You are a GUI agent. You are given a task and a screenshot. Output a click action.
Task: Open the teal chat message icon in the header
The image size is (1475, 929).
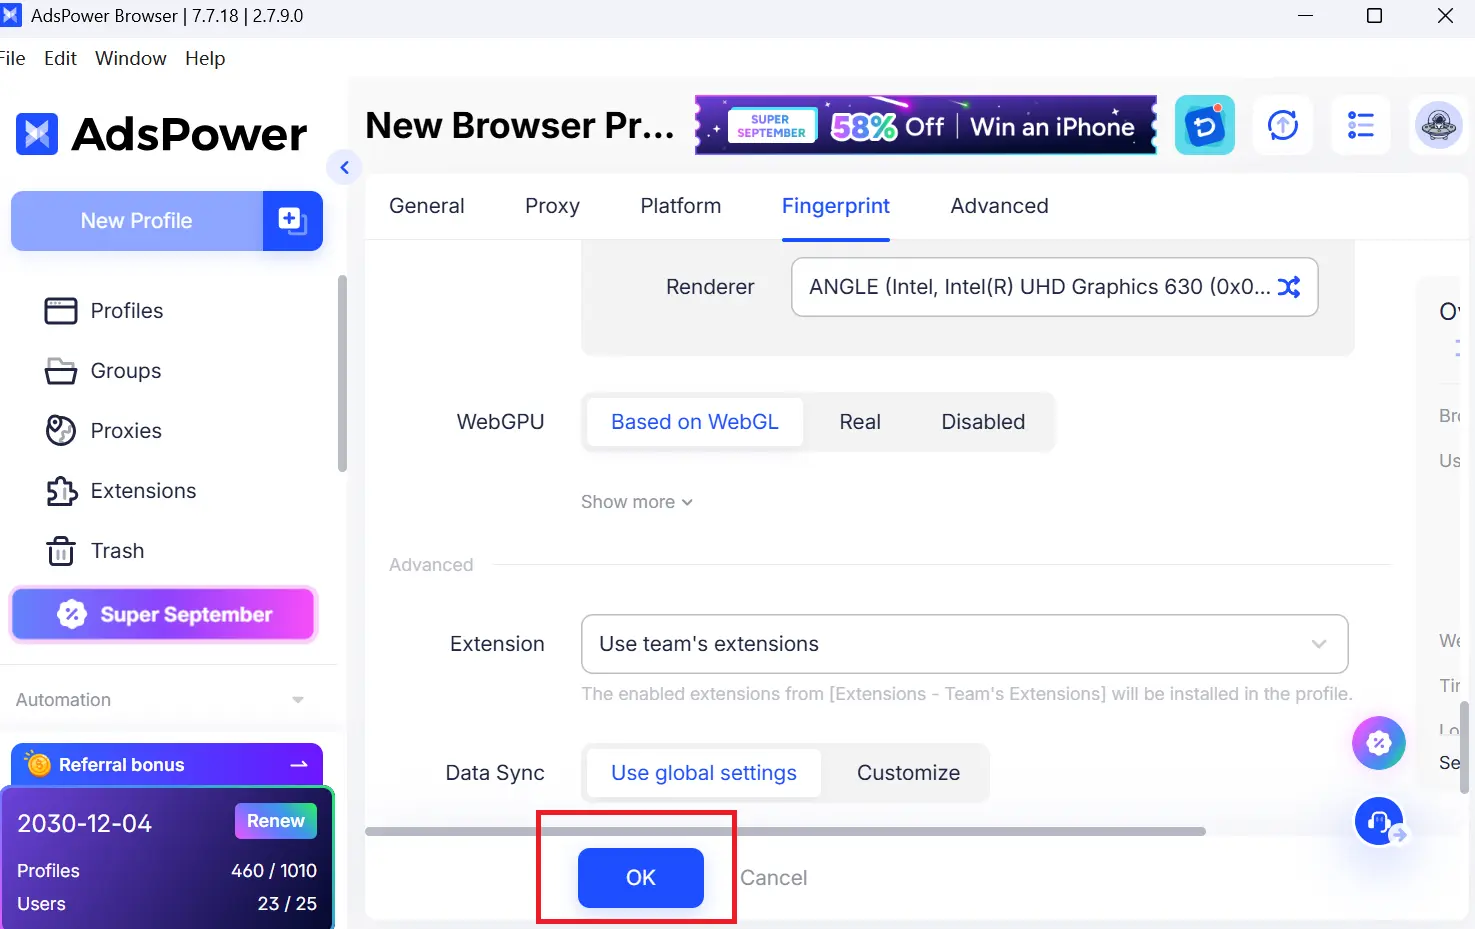point(1204,125)
